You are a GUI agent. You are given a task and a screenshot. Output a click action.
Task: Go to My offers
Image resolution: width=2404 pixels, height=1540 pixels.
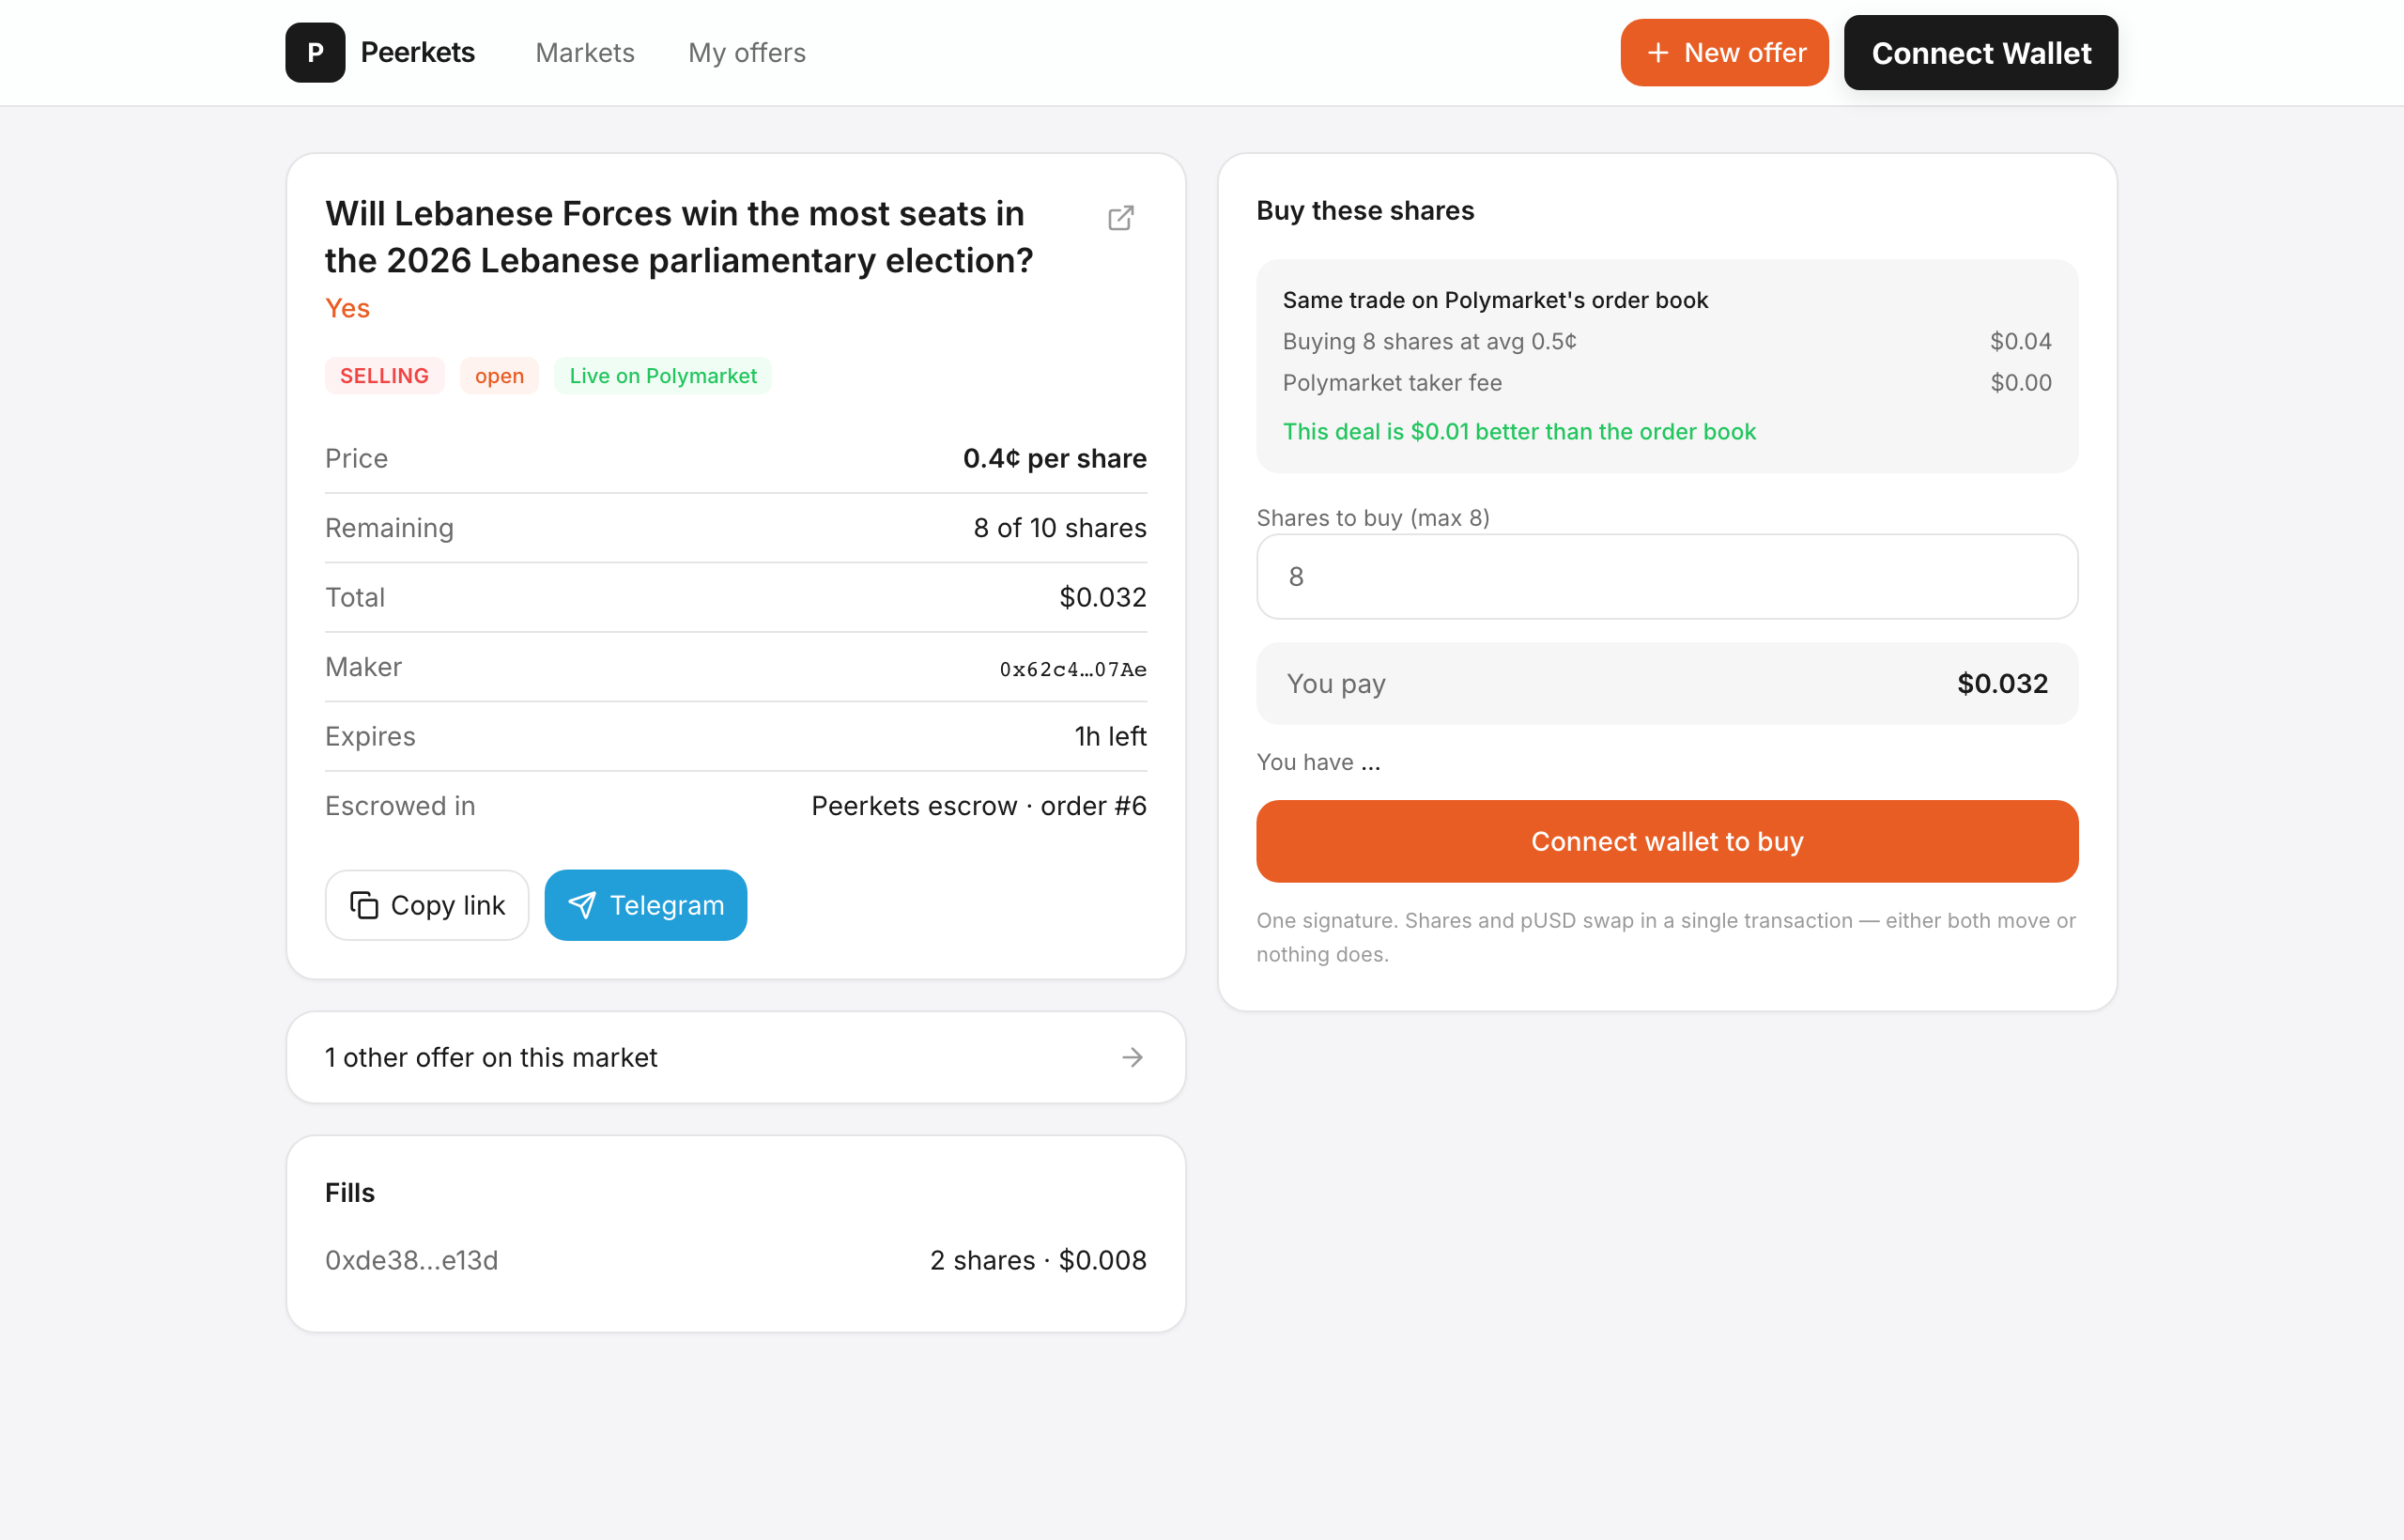[x=747, y=52]
